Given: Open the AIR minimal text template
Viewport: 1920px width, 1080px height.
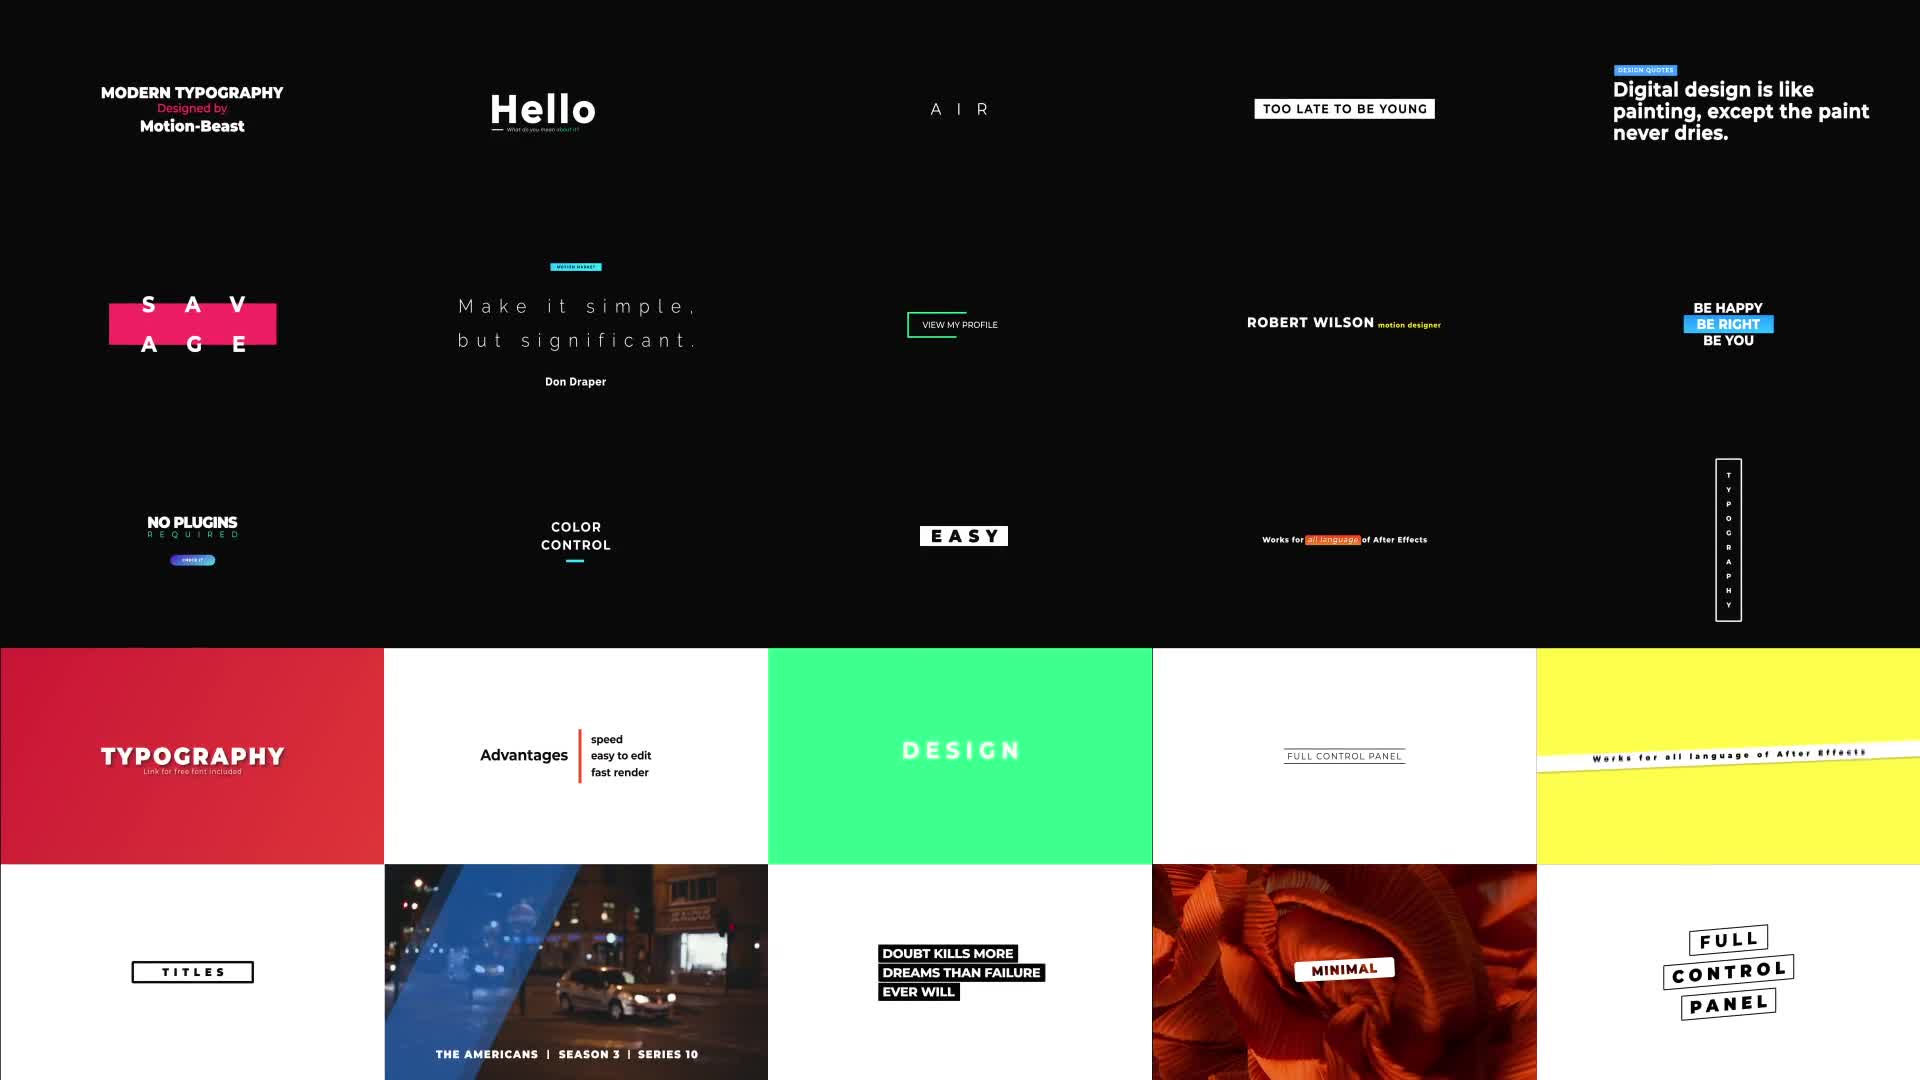Looking at the screenshot, I should pyautogui.click(x=959, y=108).
